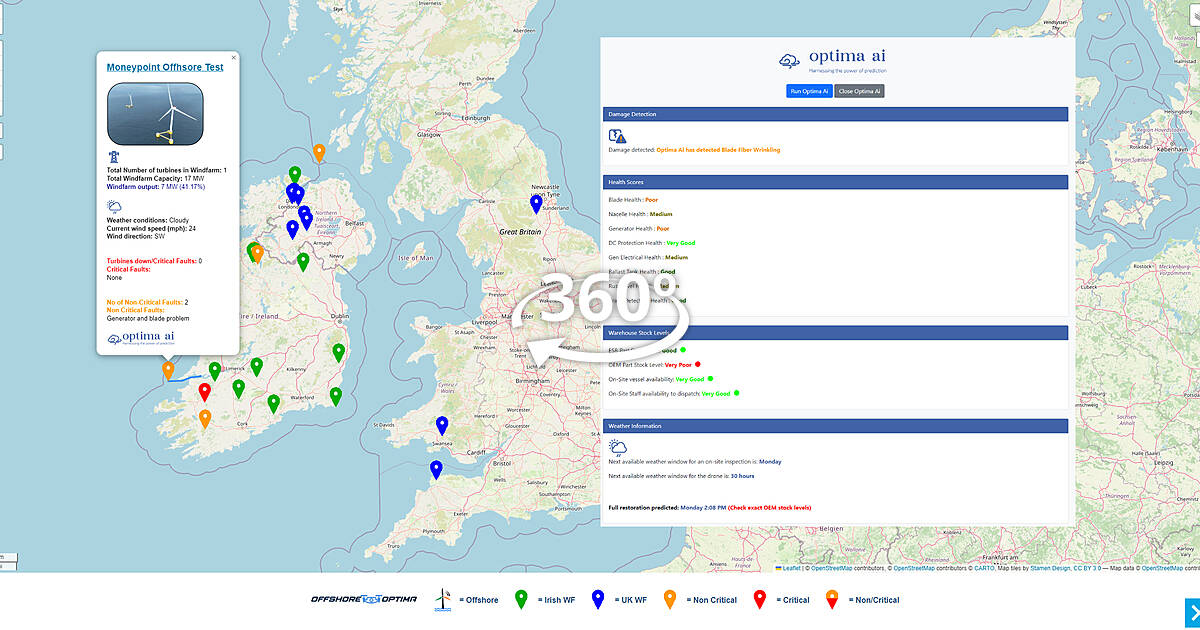The height and width of the screenshot is (630, 1200).
Task: Click 'No of Non Critical Faults: 2' text
Action: [x=148, y=302]
